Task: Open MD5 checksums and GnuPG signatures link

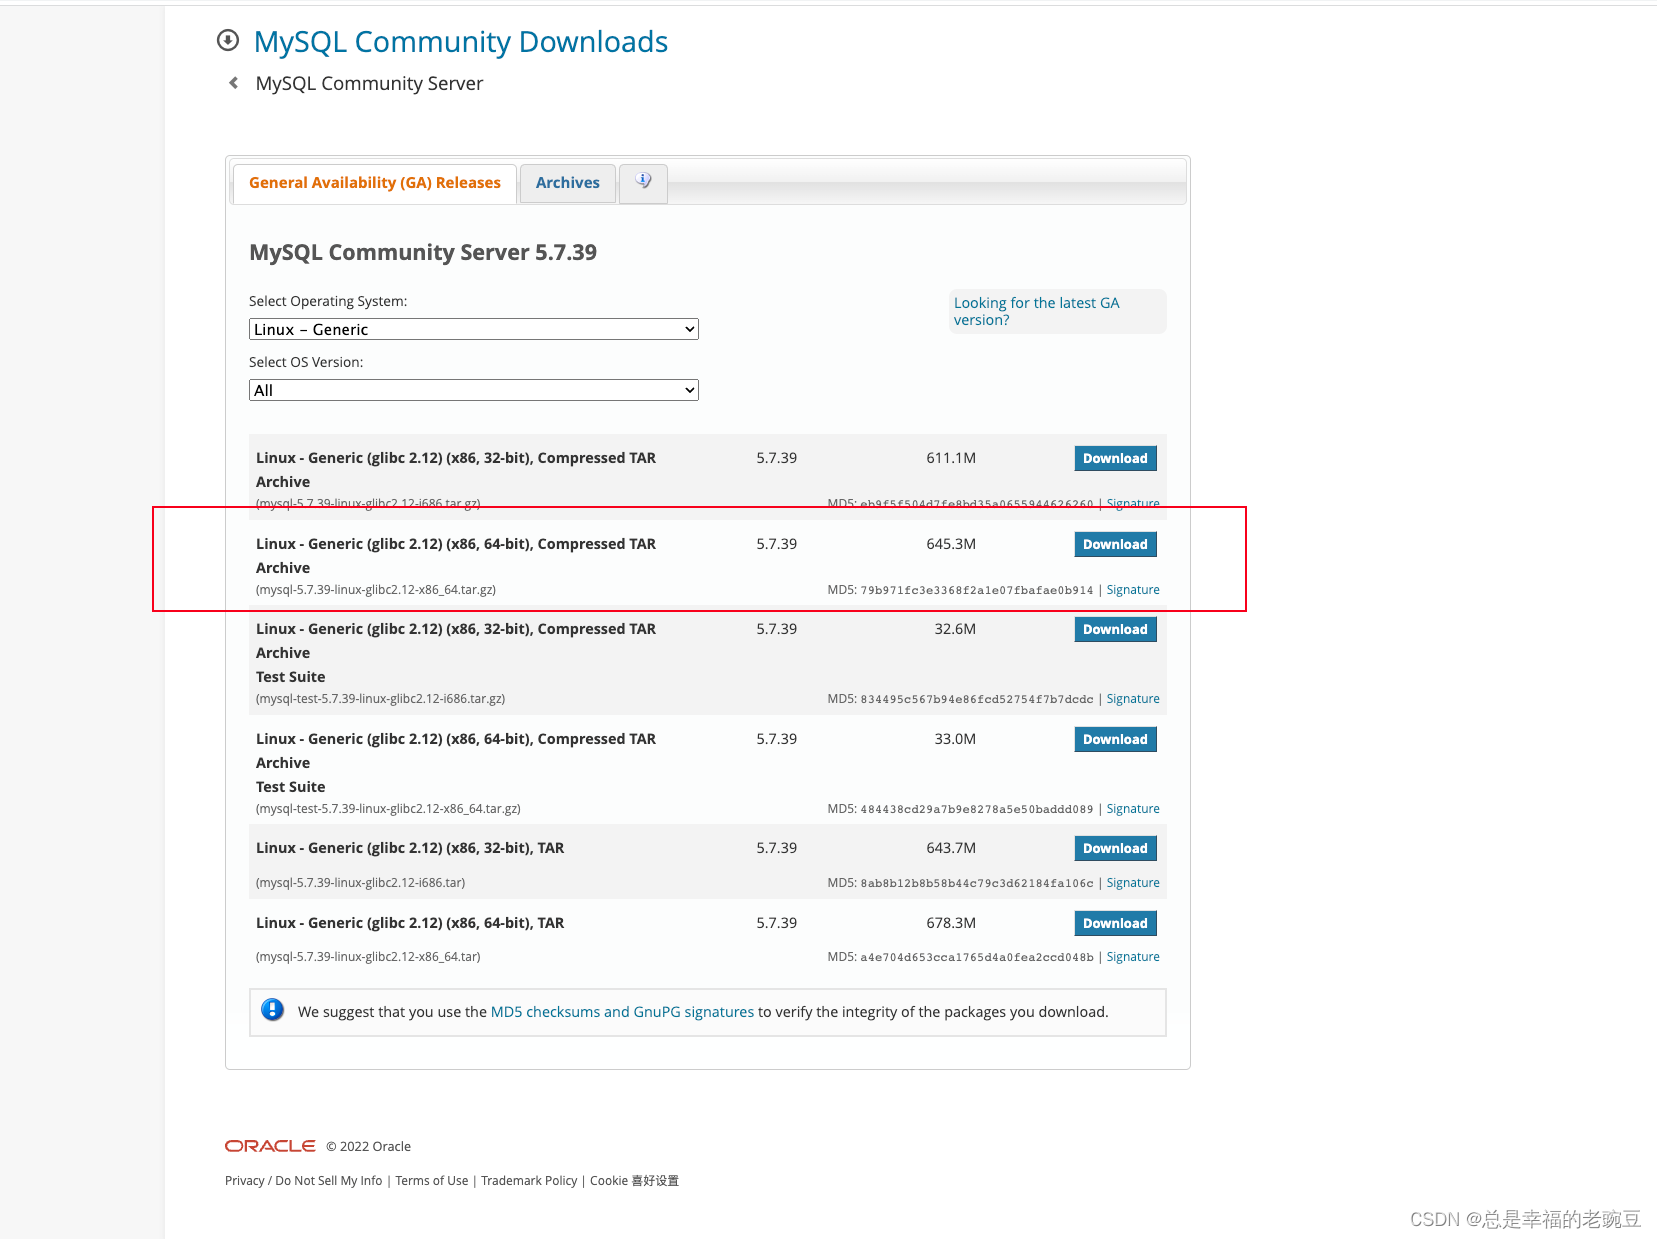Action: click(622, 1012)
